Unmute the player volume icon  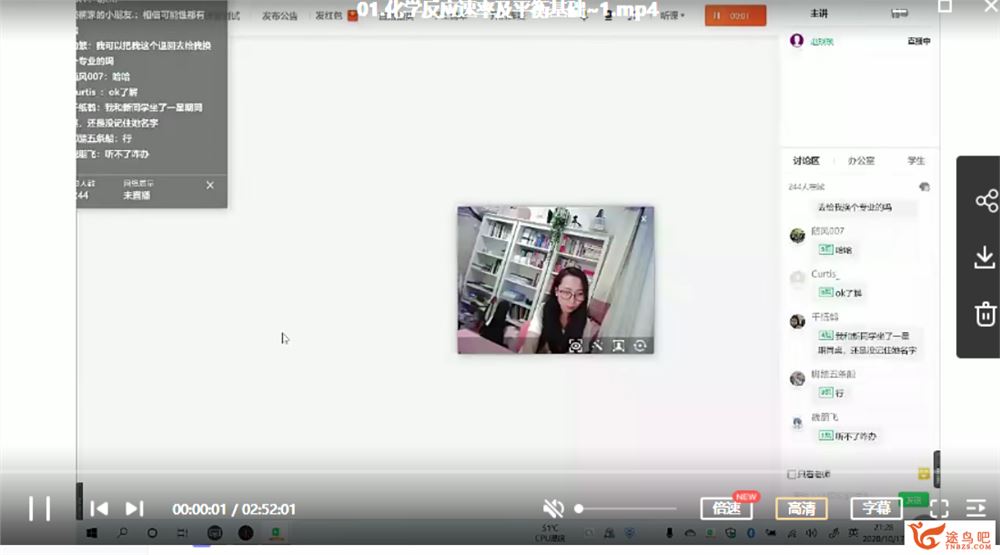point(553,508)
